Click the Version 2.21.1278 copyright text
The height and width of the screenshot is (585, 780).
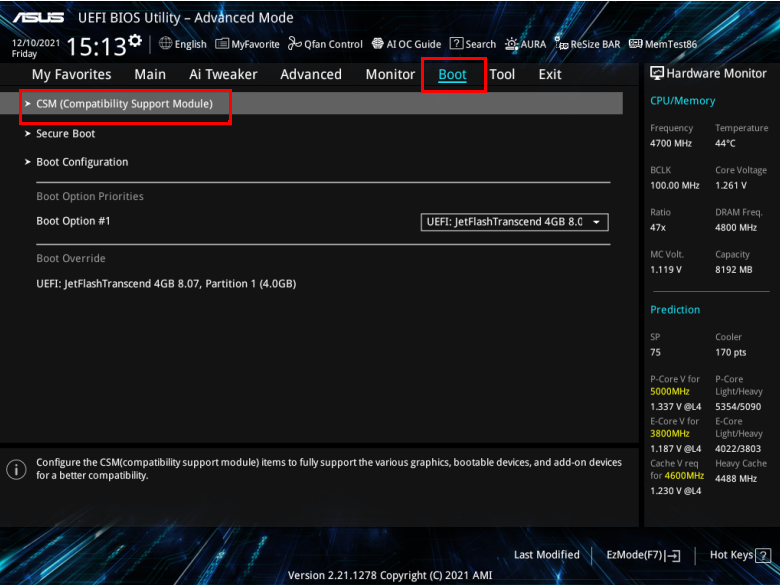(390, 576)
